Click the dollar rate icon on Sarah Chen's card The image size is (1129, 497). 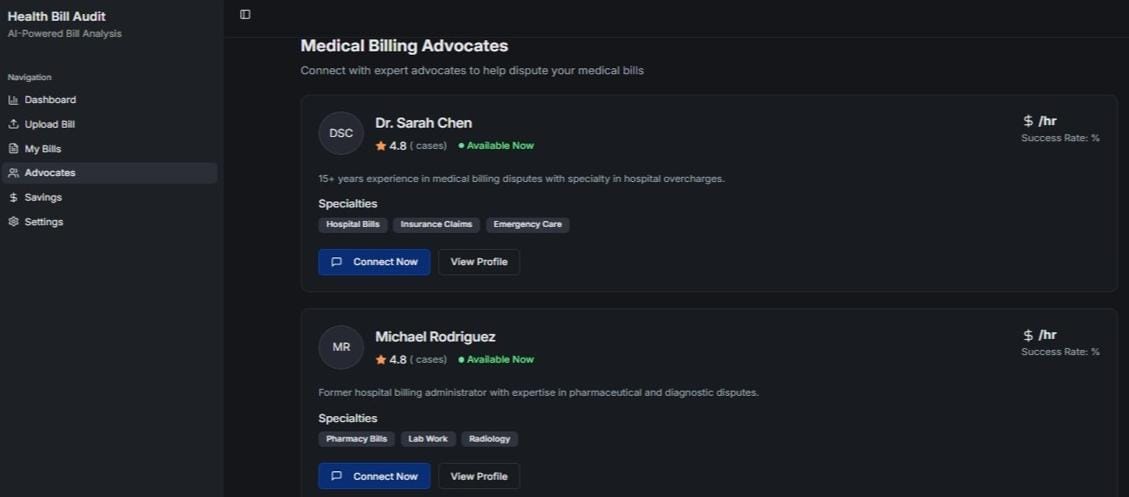coord(1028,121)
